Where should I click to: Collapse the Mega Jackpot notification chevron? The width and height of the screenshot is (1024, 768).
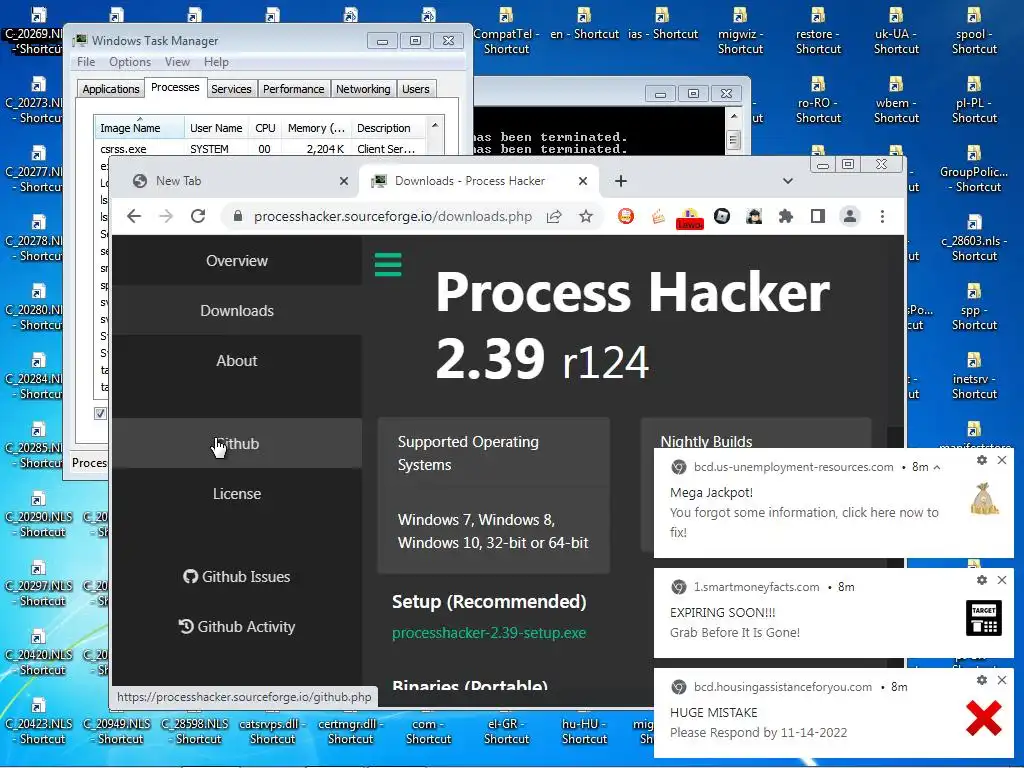(x=937, y=467)
